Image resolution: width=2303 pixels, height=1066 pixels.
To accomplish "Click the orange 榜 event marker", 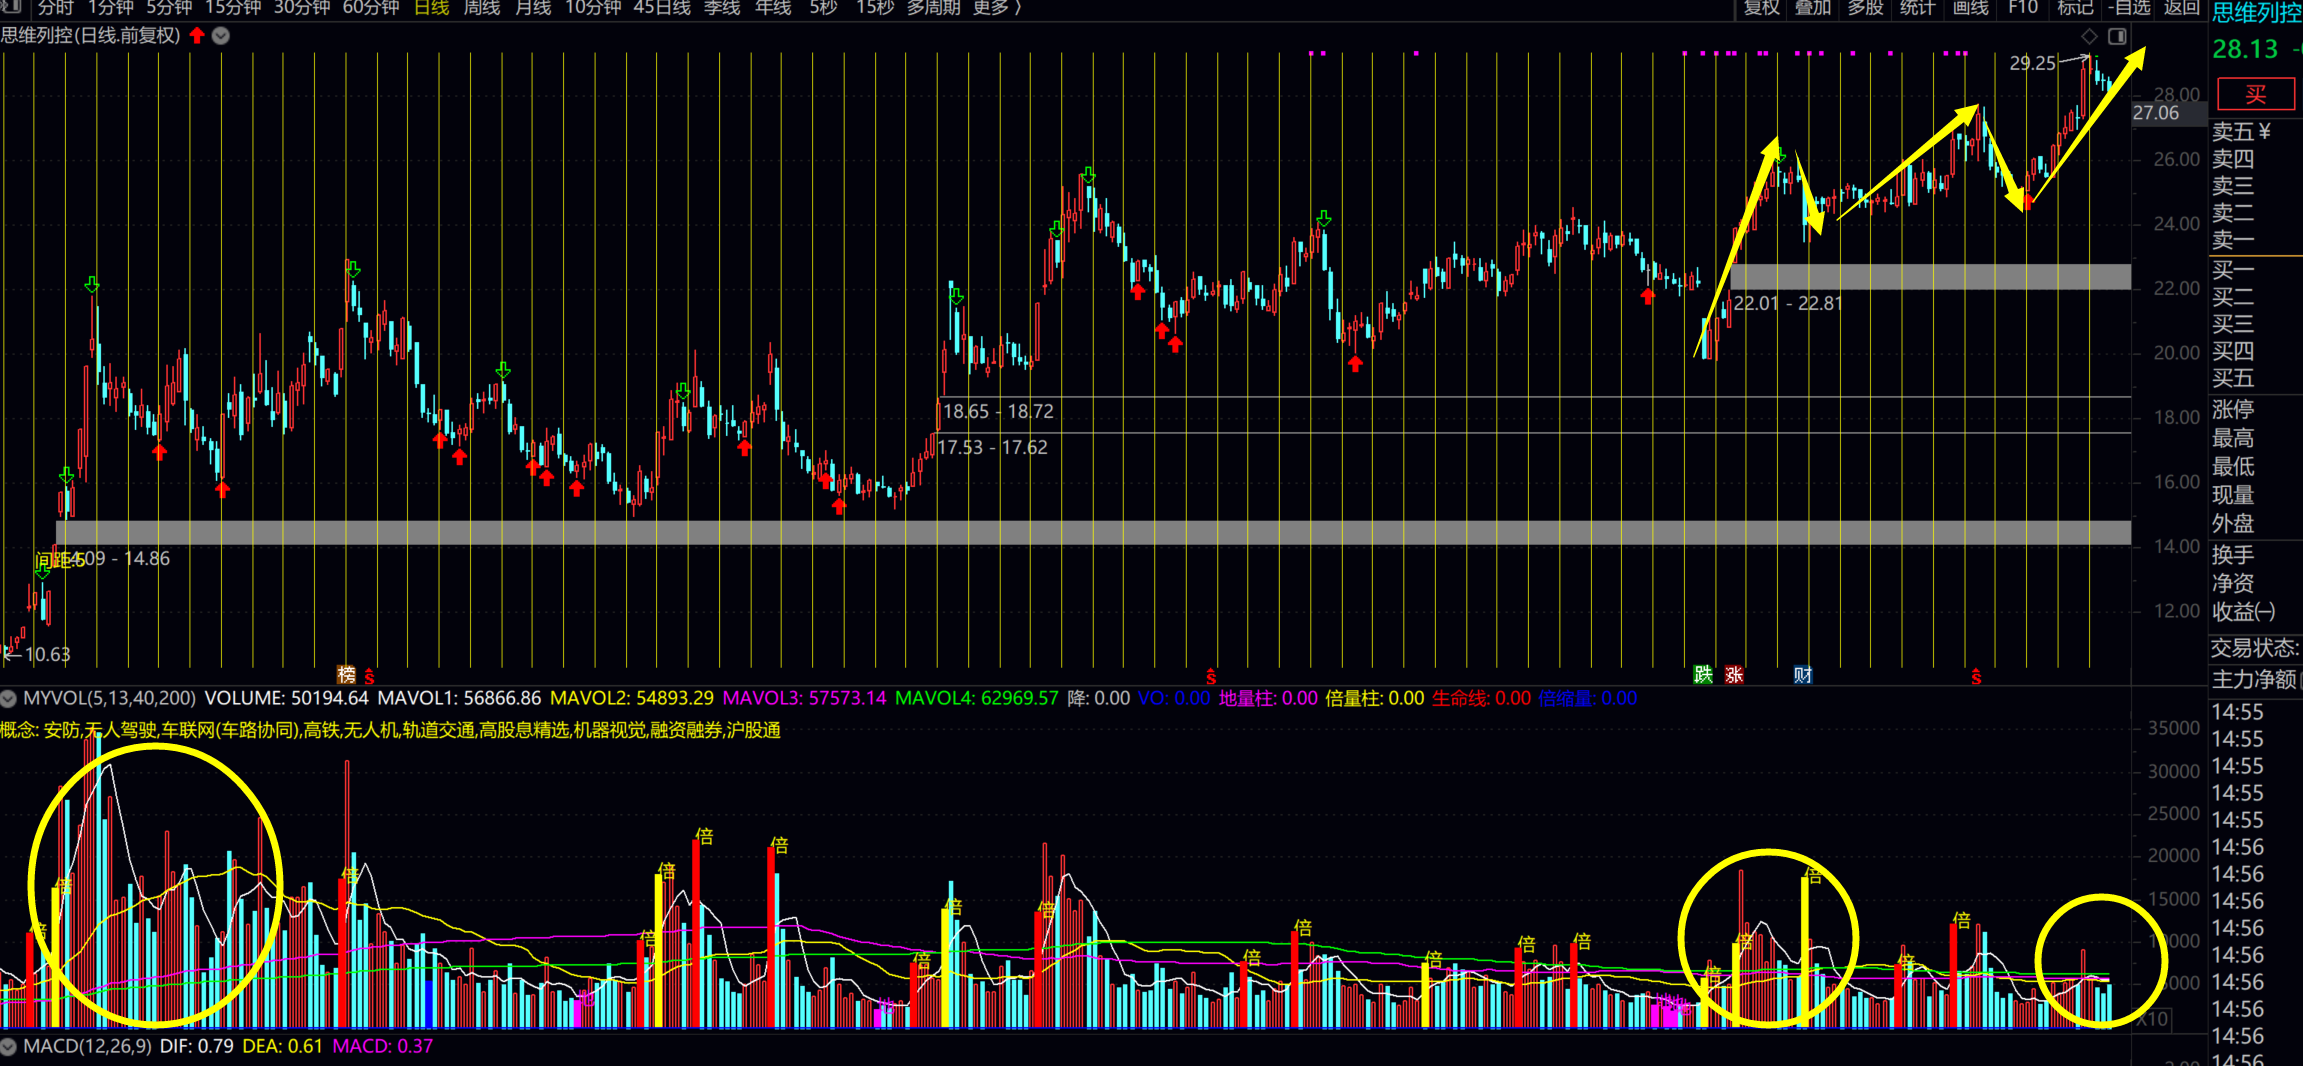I will [346, 674].
